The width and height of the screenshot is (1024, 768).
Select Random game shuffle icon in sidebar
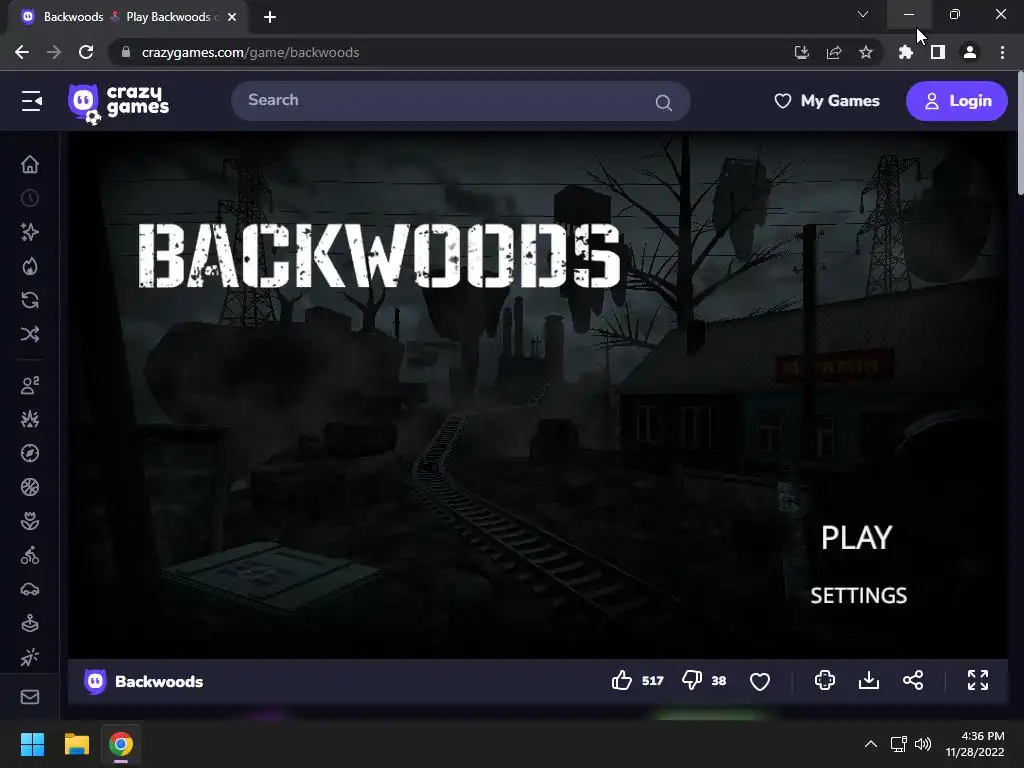pyautogui.click(x=30, y=334)
